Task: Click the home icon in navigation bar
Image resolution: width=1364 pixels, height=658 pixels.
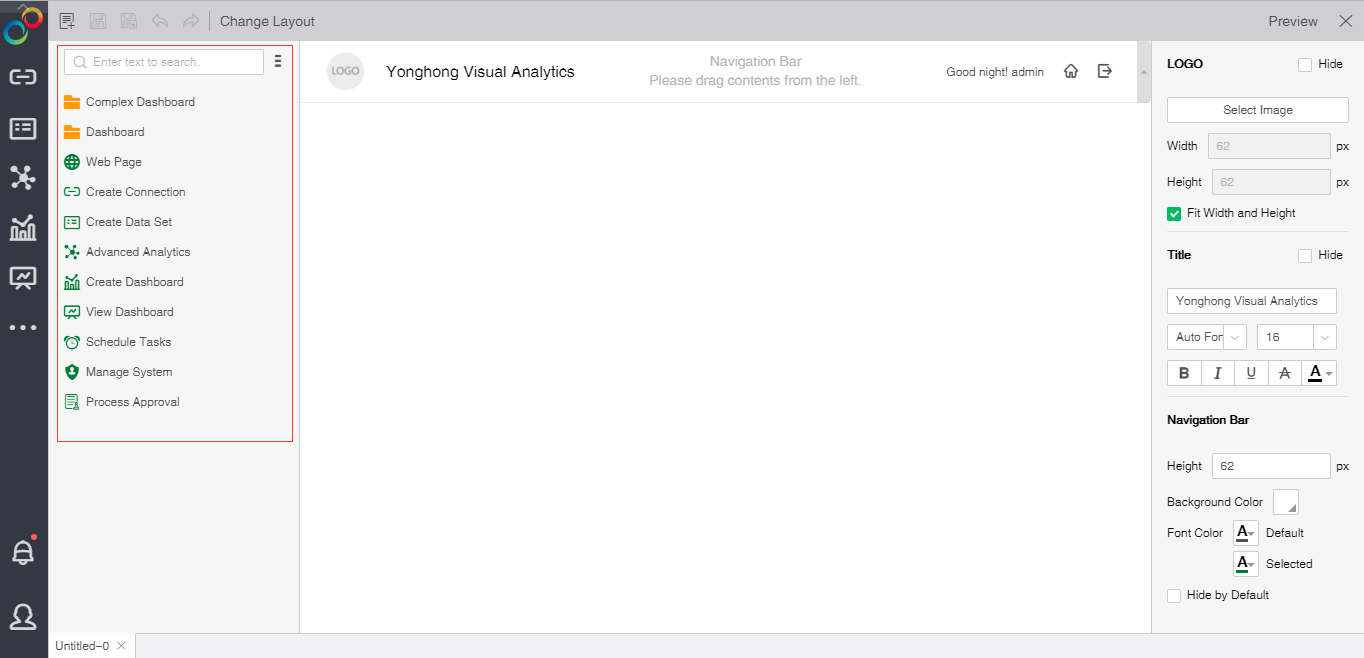Action: (1071, 71)
